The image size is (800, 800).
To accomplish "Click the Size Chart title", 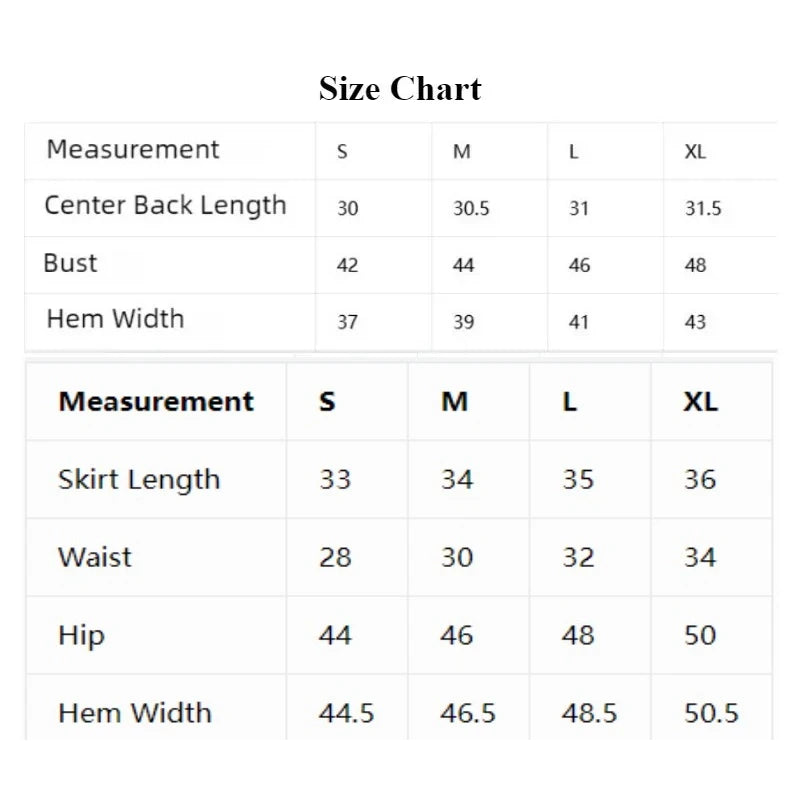I will (400, 89).
